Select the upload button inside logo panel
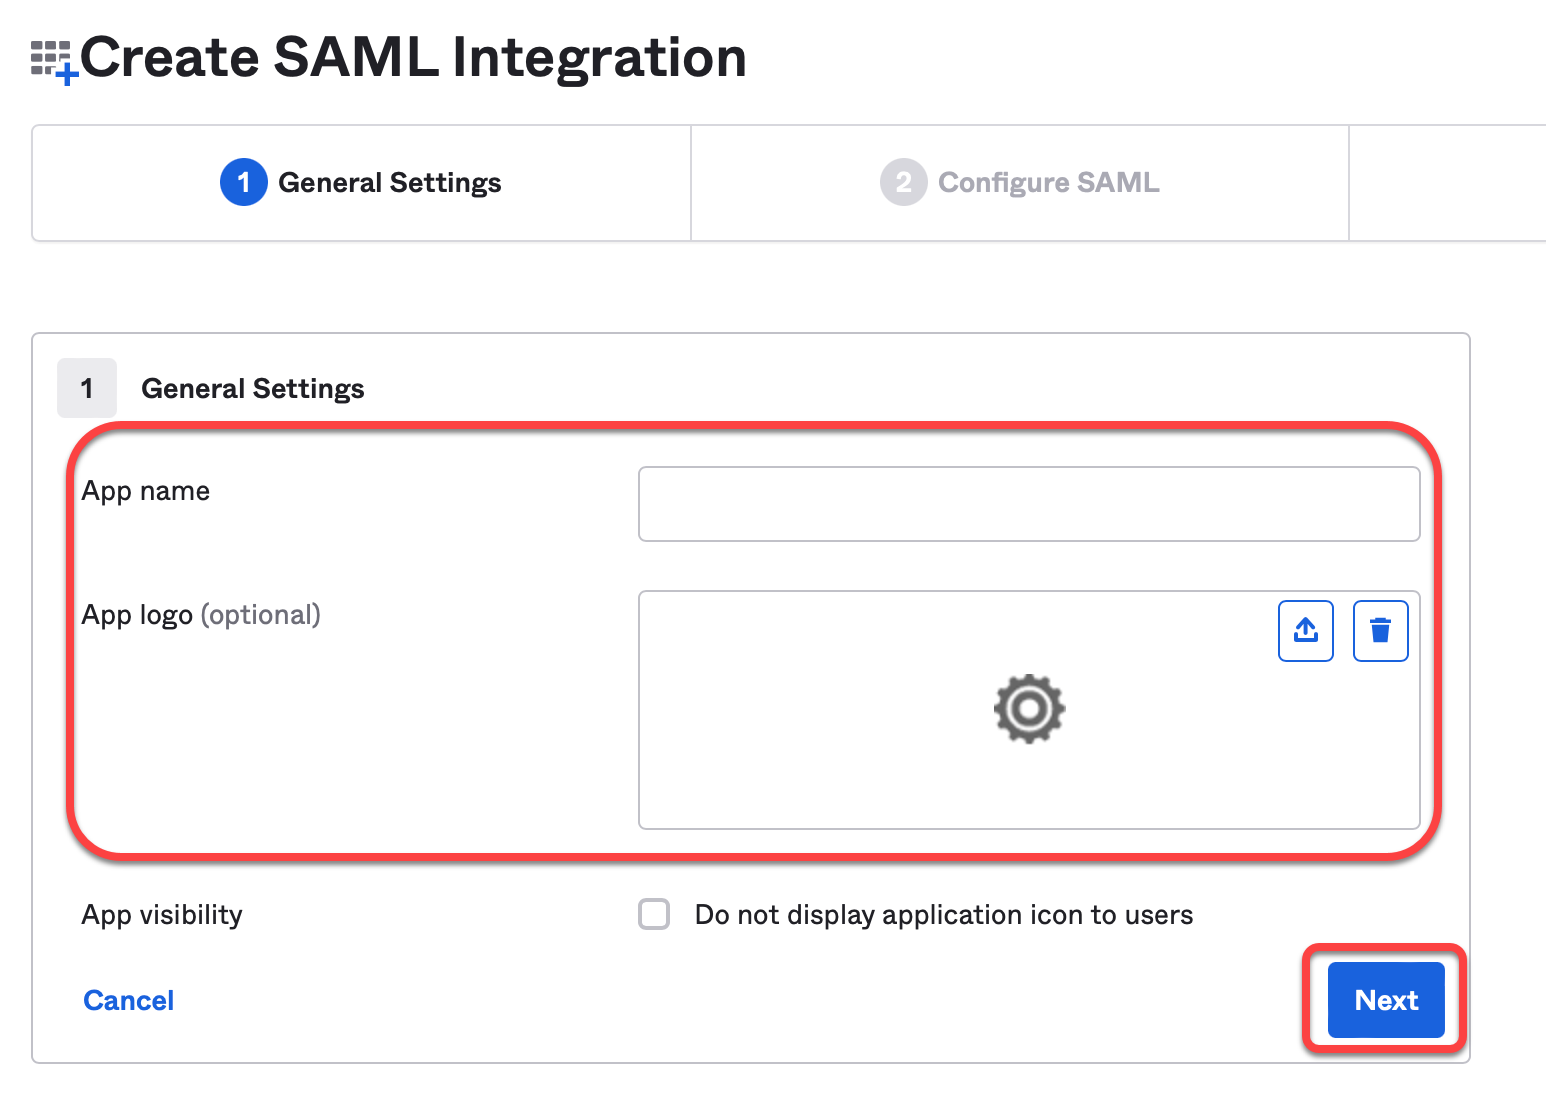 click(1305, 630)
